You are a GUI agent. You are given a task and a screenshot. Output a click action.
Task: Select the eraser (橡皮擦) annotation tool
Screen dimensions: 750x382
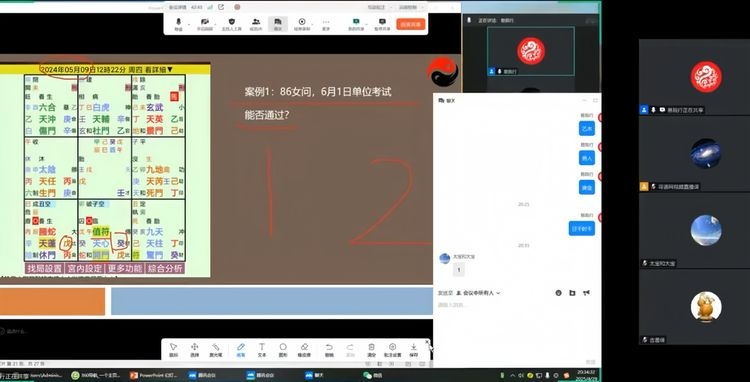click(304, 349)
